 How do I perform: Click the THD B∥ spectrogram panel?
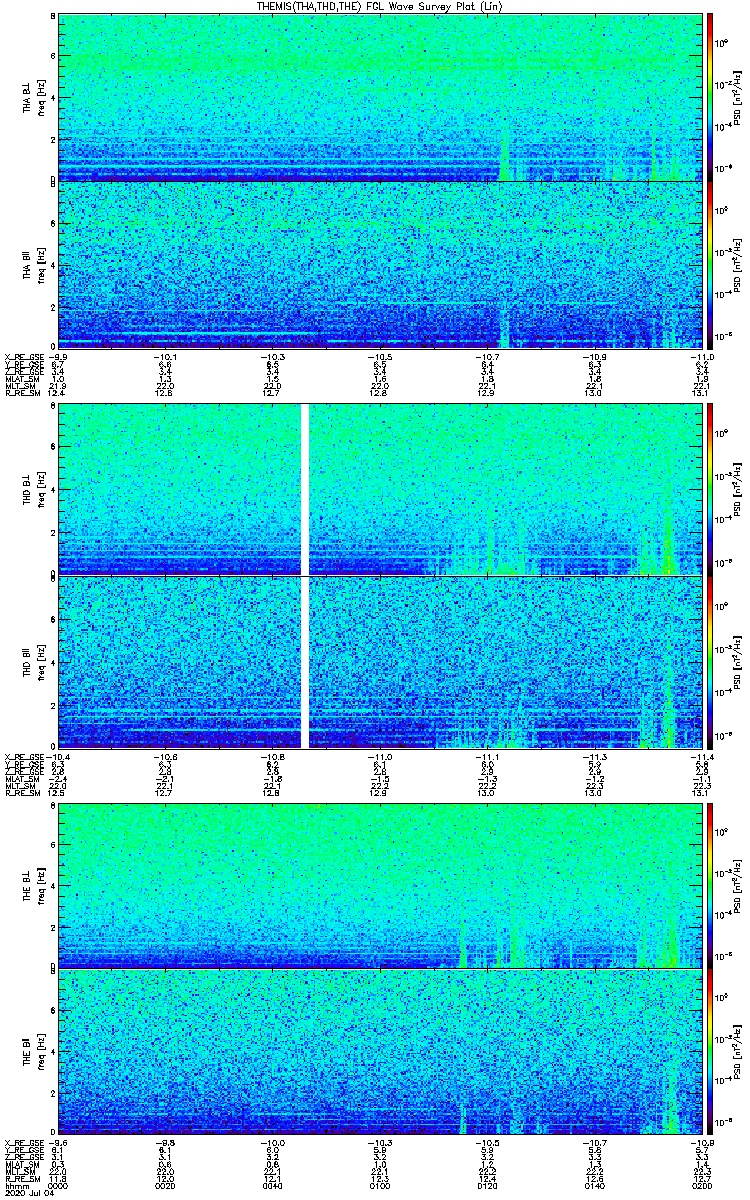[x=379, y=662]
